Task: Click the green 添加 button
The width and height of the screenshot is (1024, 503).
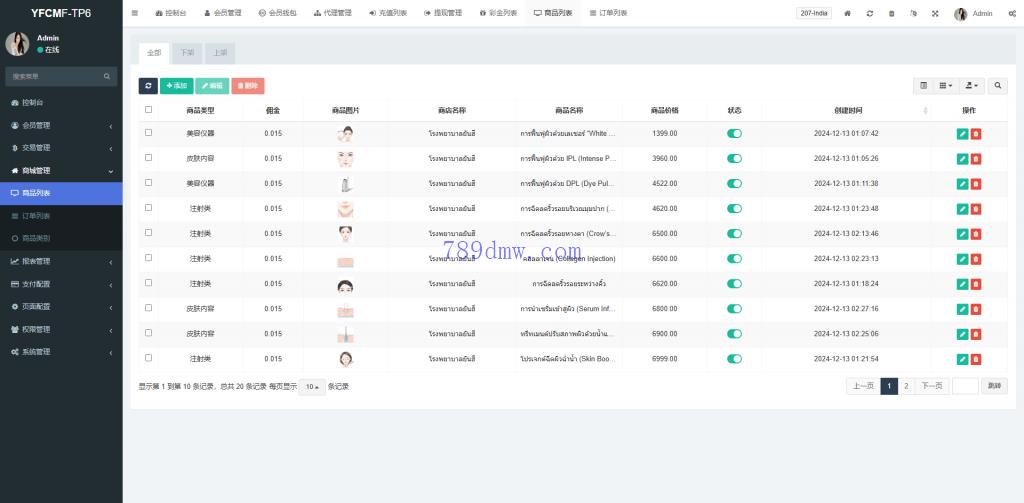Action: (x=176, y=86)
